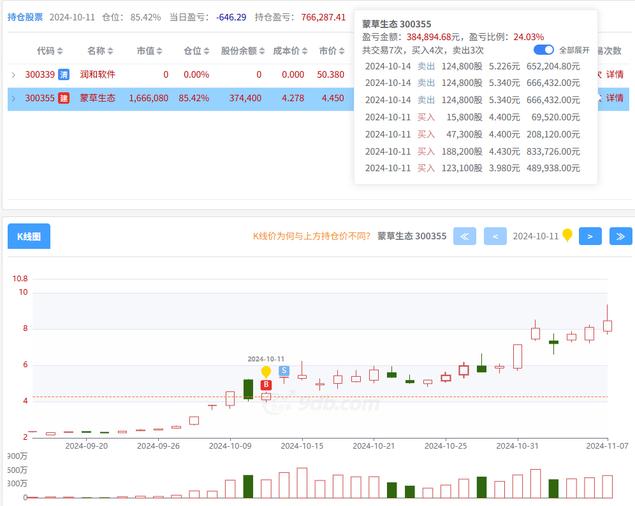The height and width of the screenshot is (506, 635).
Task: Click the 建 badge next to 300355
Action: click(63, 98)
